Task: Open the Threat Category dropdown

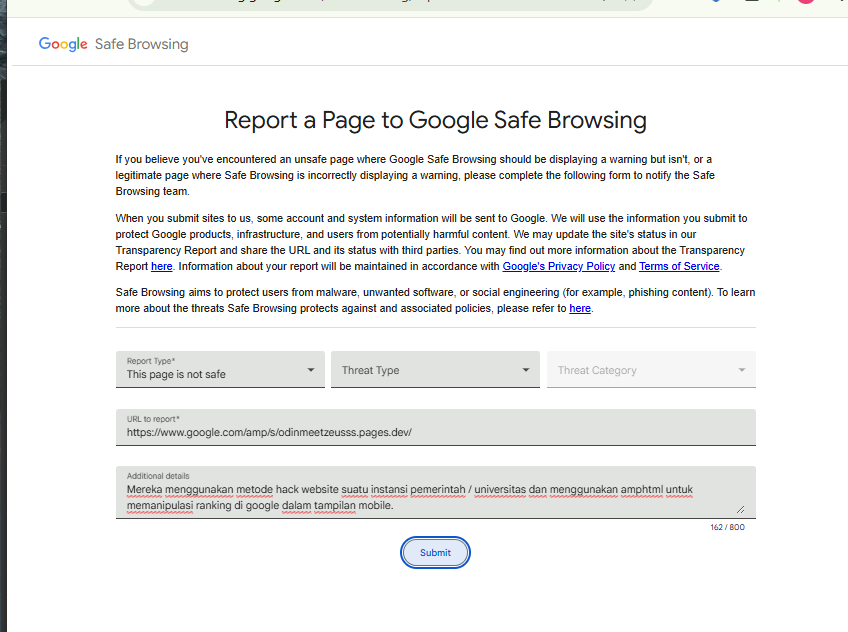Action: click(x=651, y=369)
